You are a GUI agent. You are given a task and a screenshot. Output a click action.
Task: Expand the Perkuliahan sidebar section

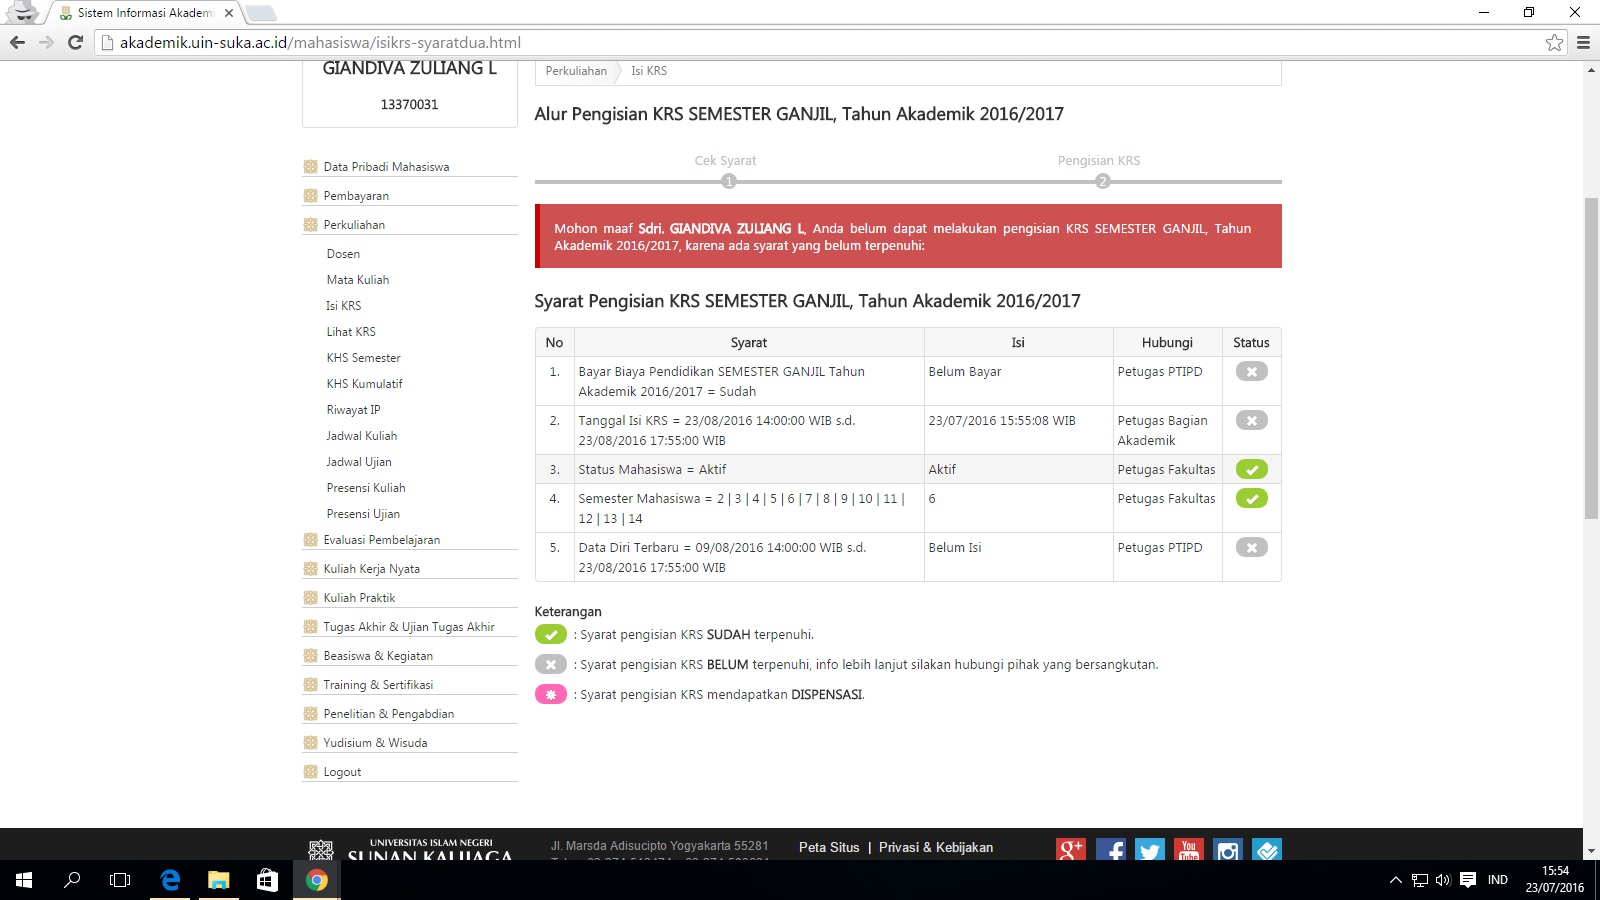click(354, 225)
